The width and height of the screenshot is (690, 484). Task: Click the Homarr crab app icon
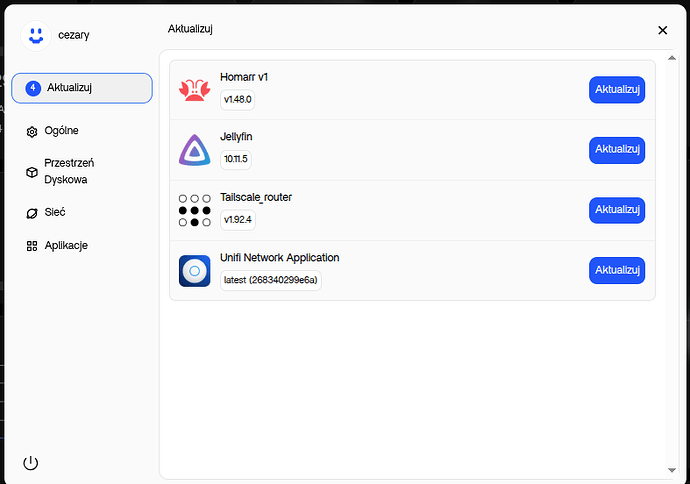click(195, 90)
